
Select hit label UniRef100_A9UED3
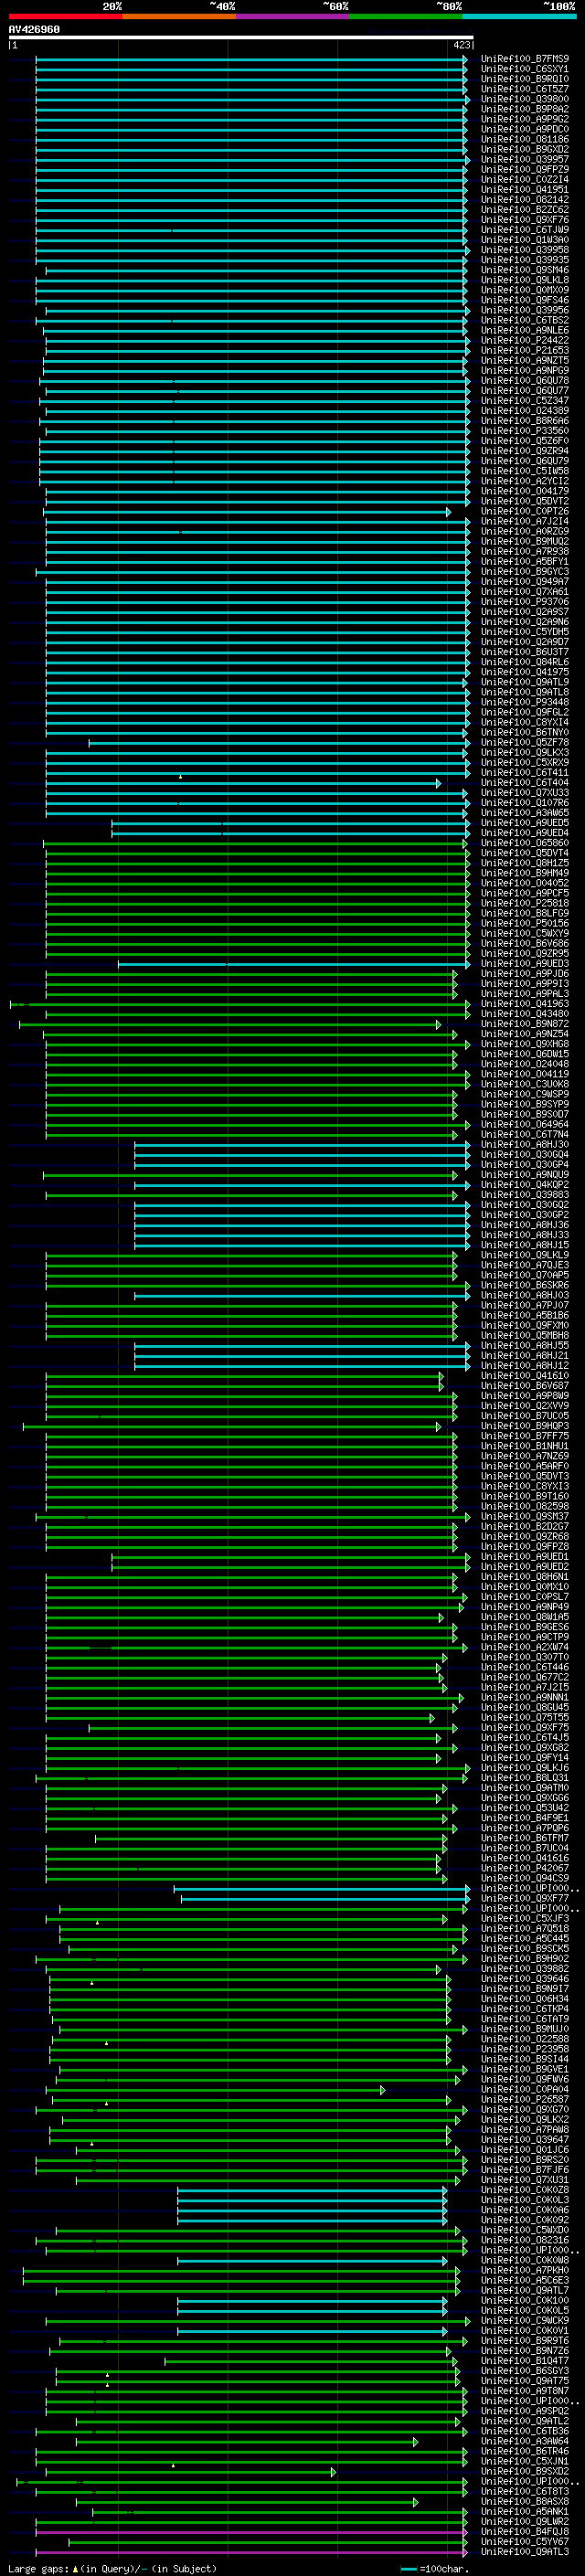pyautogui.click(x=525, y=964)
